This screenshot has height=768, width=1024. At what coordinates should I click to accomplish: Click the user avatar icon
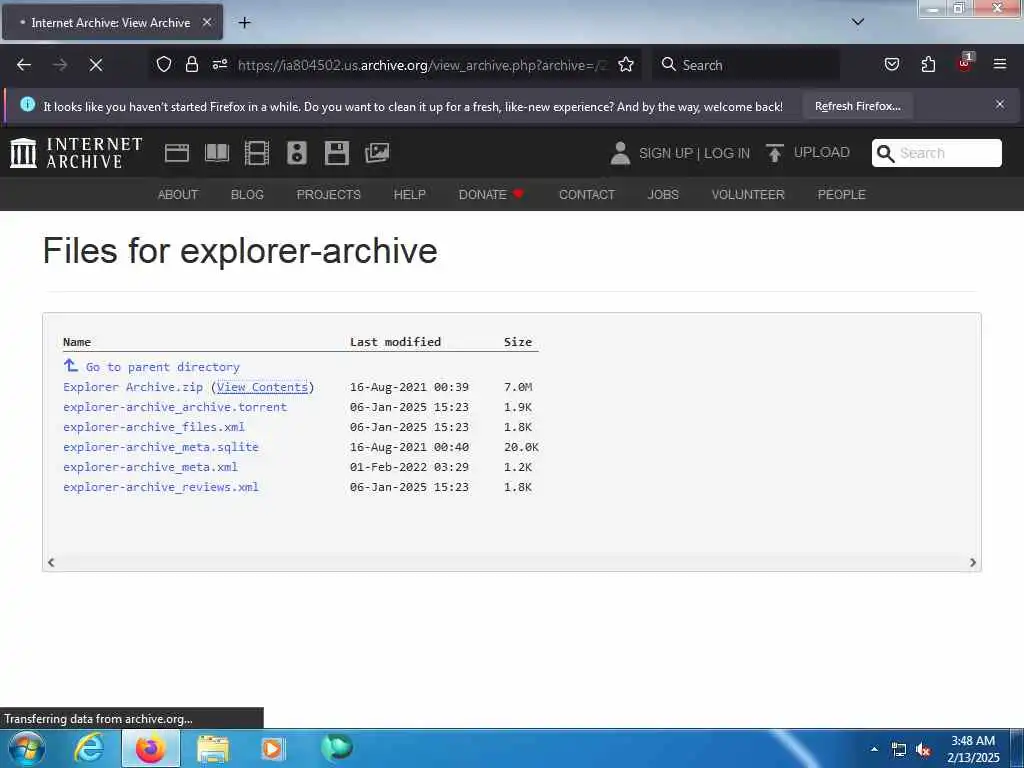tap(620, 153)
